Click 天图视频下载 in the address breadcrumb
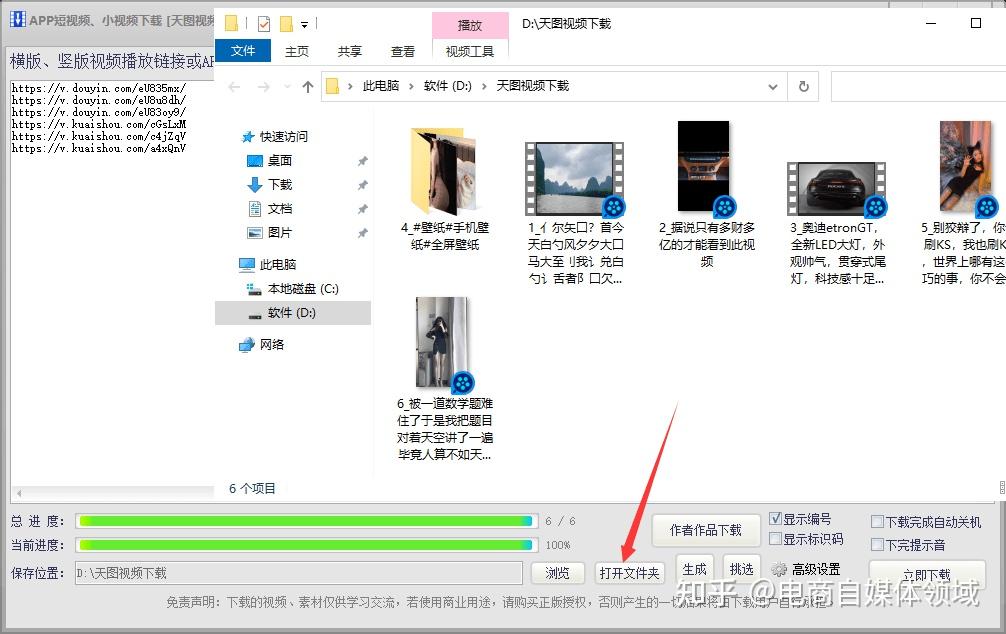The image size is (1006, 634). click(x=533, y=86)
